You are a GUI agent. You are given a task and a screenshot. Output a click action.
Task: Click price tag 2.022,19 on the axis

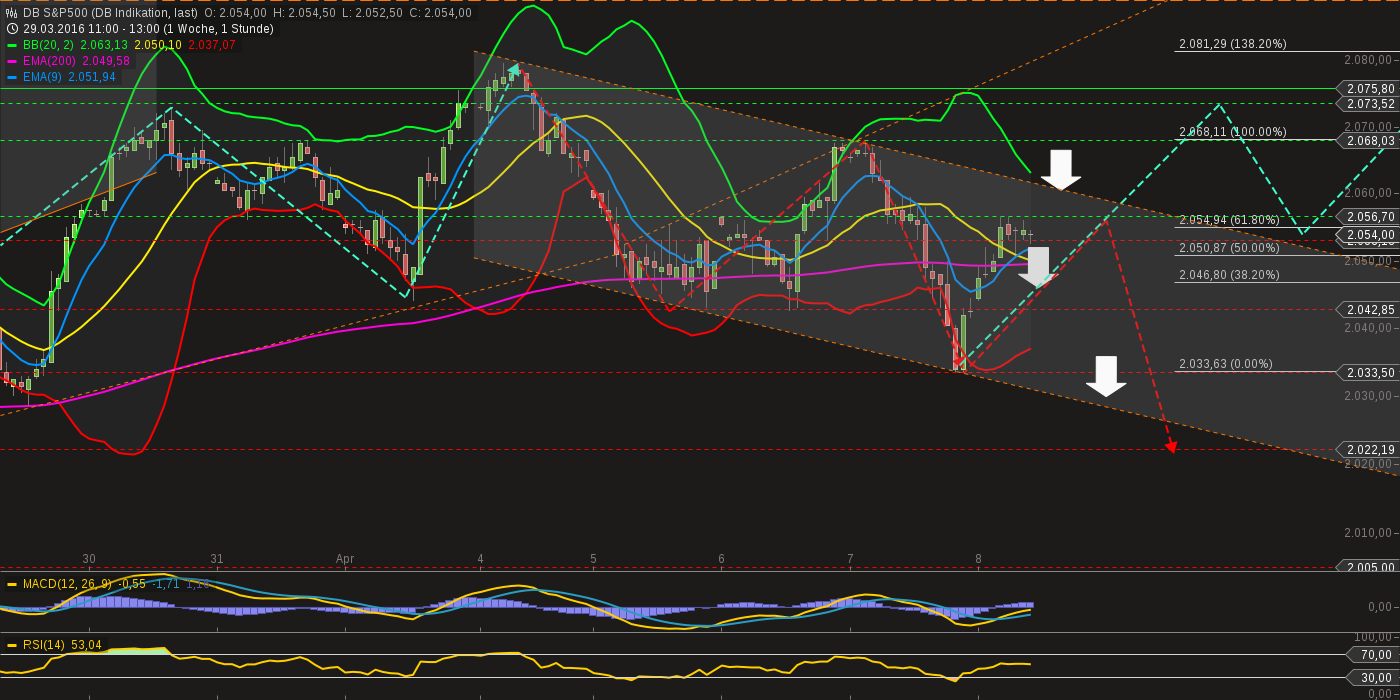(1368, 450)
